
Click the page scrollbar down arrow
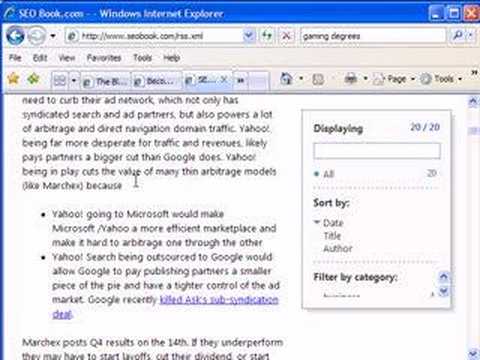473,354
